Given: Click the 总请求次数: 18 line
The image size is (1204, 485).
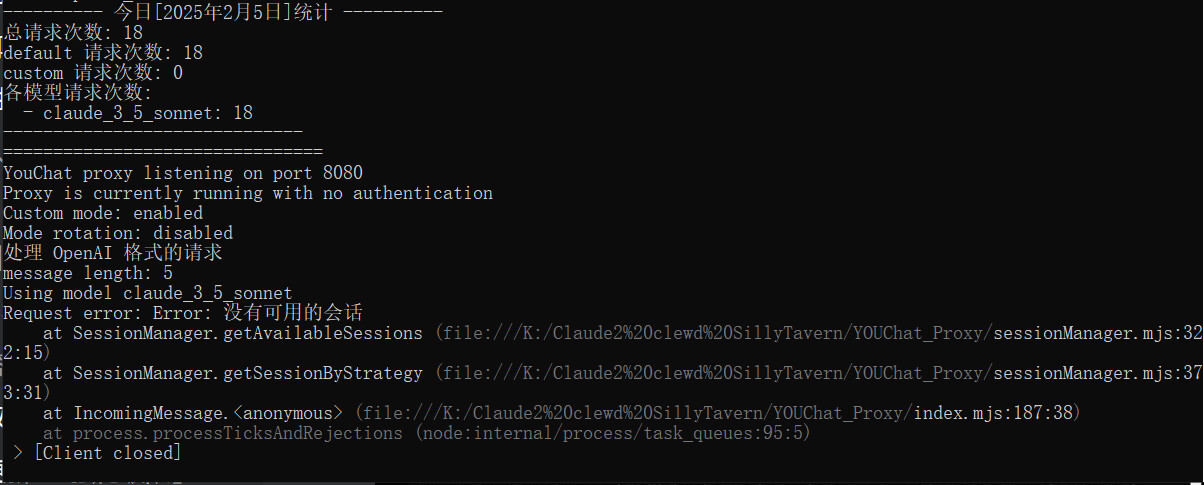Looking at the screenshot, I should (73, 32).
